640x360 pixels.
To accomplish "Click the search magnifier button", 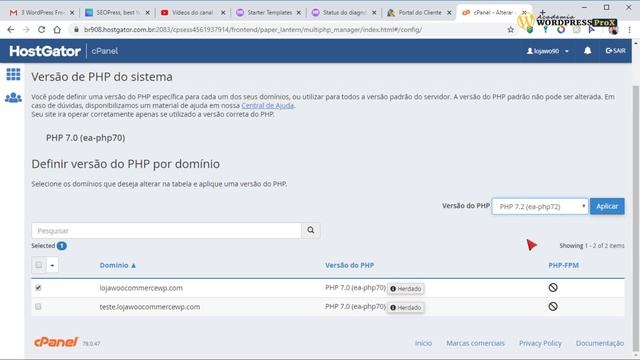I will pos(311,230).
